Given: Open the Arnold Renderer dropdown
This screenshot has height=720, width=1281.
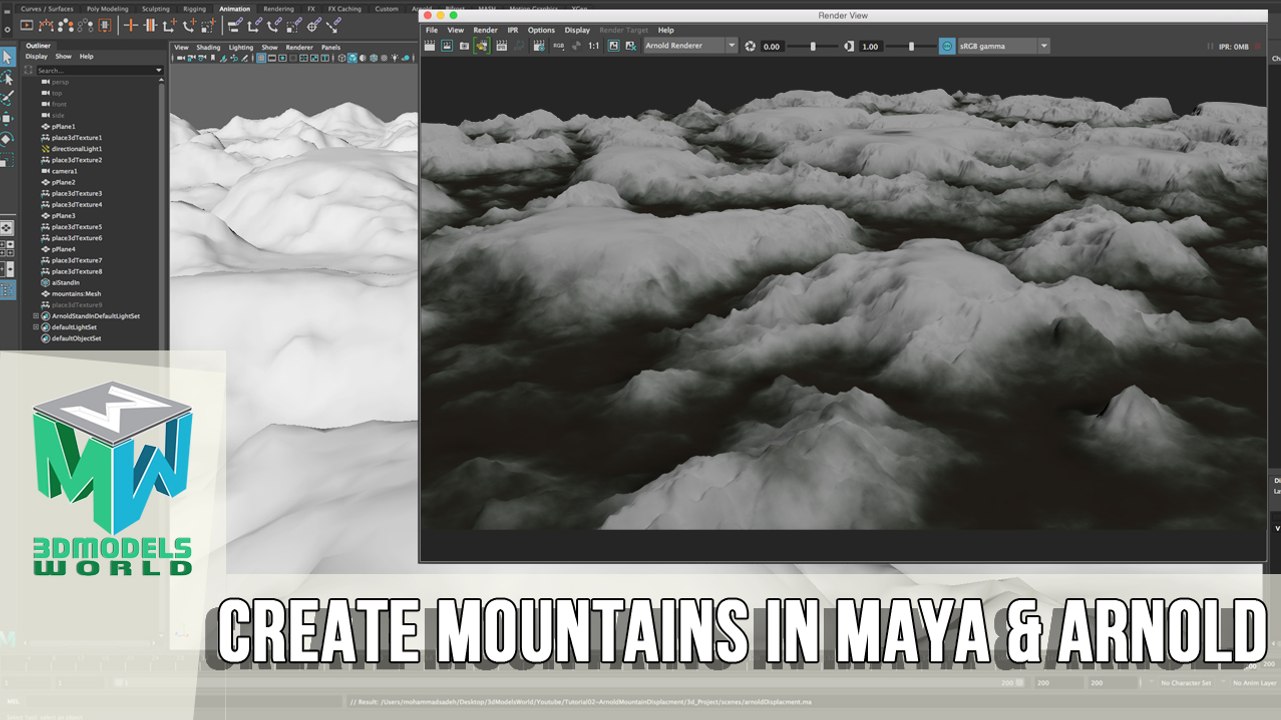Looking at the screenshot, I should point(690,46).
